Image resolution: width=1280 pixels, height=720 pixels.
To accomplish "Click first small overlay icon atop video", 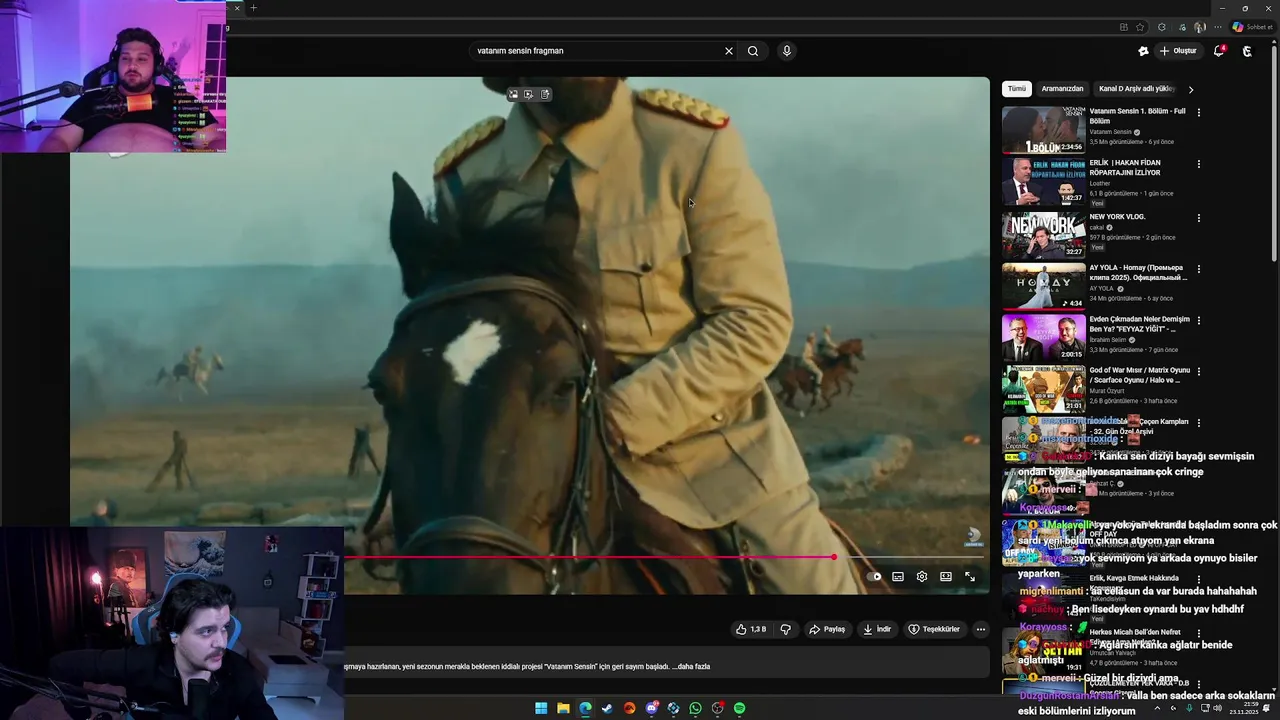I will click(x=513, y=94).
